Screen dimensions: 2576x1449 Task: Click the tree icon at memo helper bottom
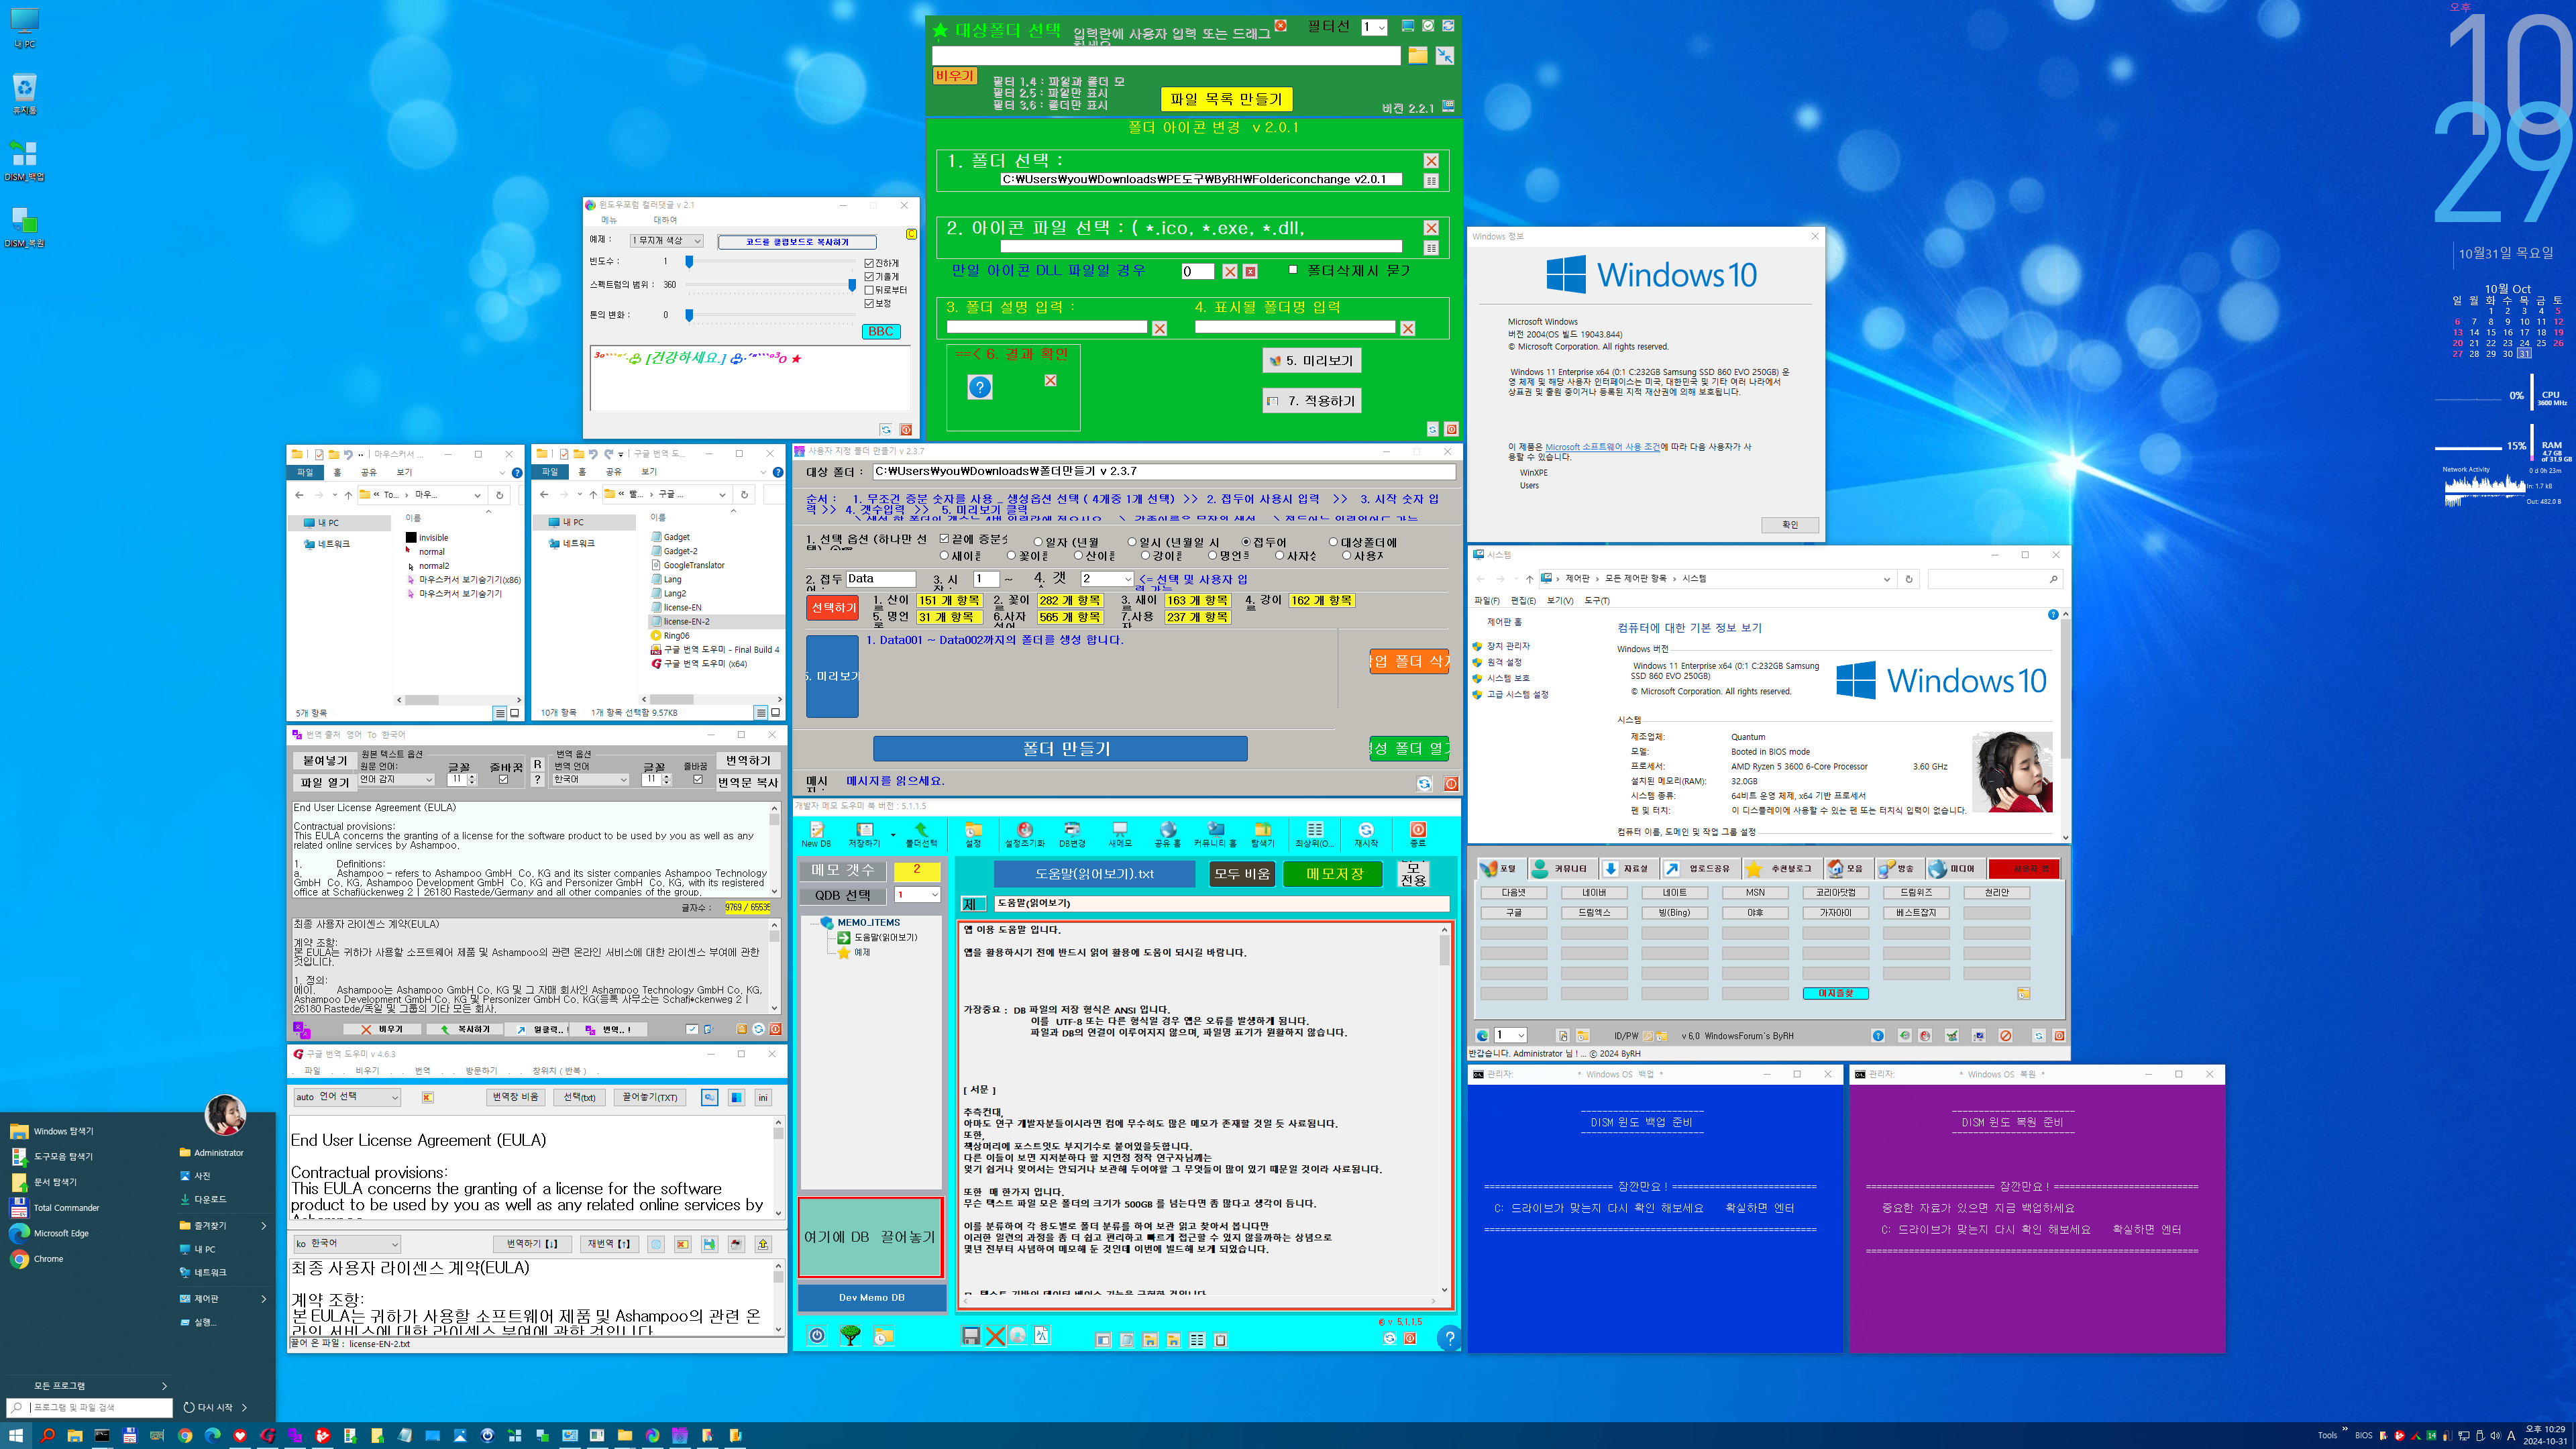[x=850, y=1336]
